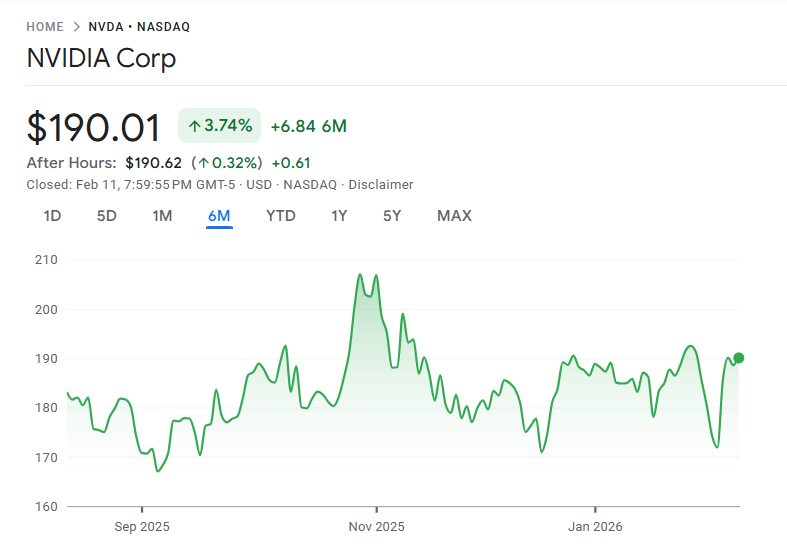
Task: Go to the HOME breadcrumb link
Action: tap(45, 27)
